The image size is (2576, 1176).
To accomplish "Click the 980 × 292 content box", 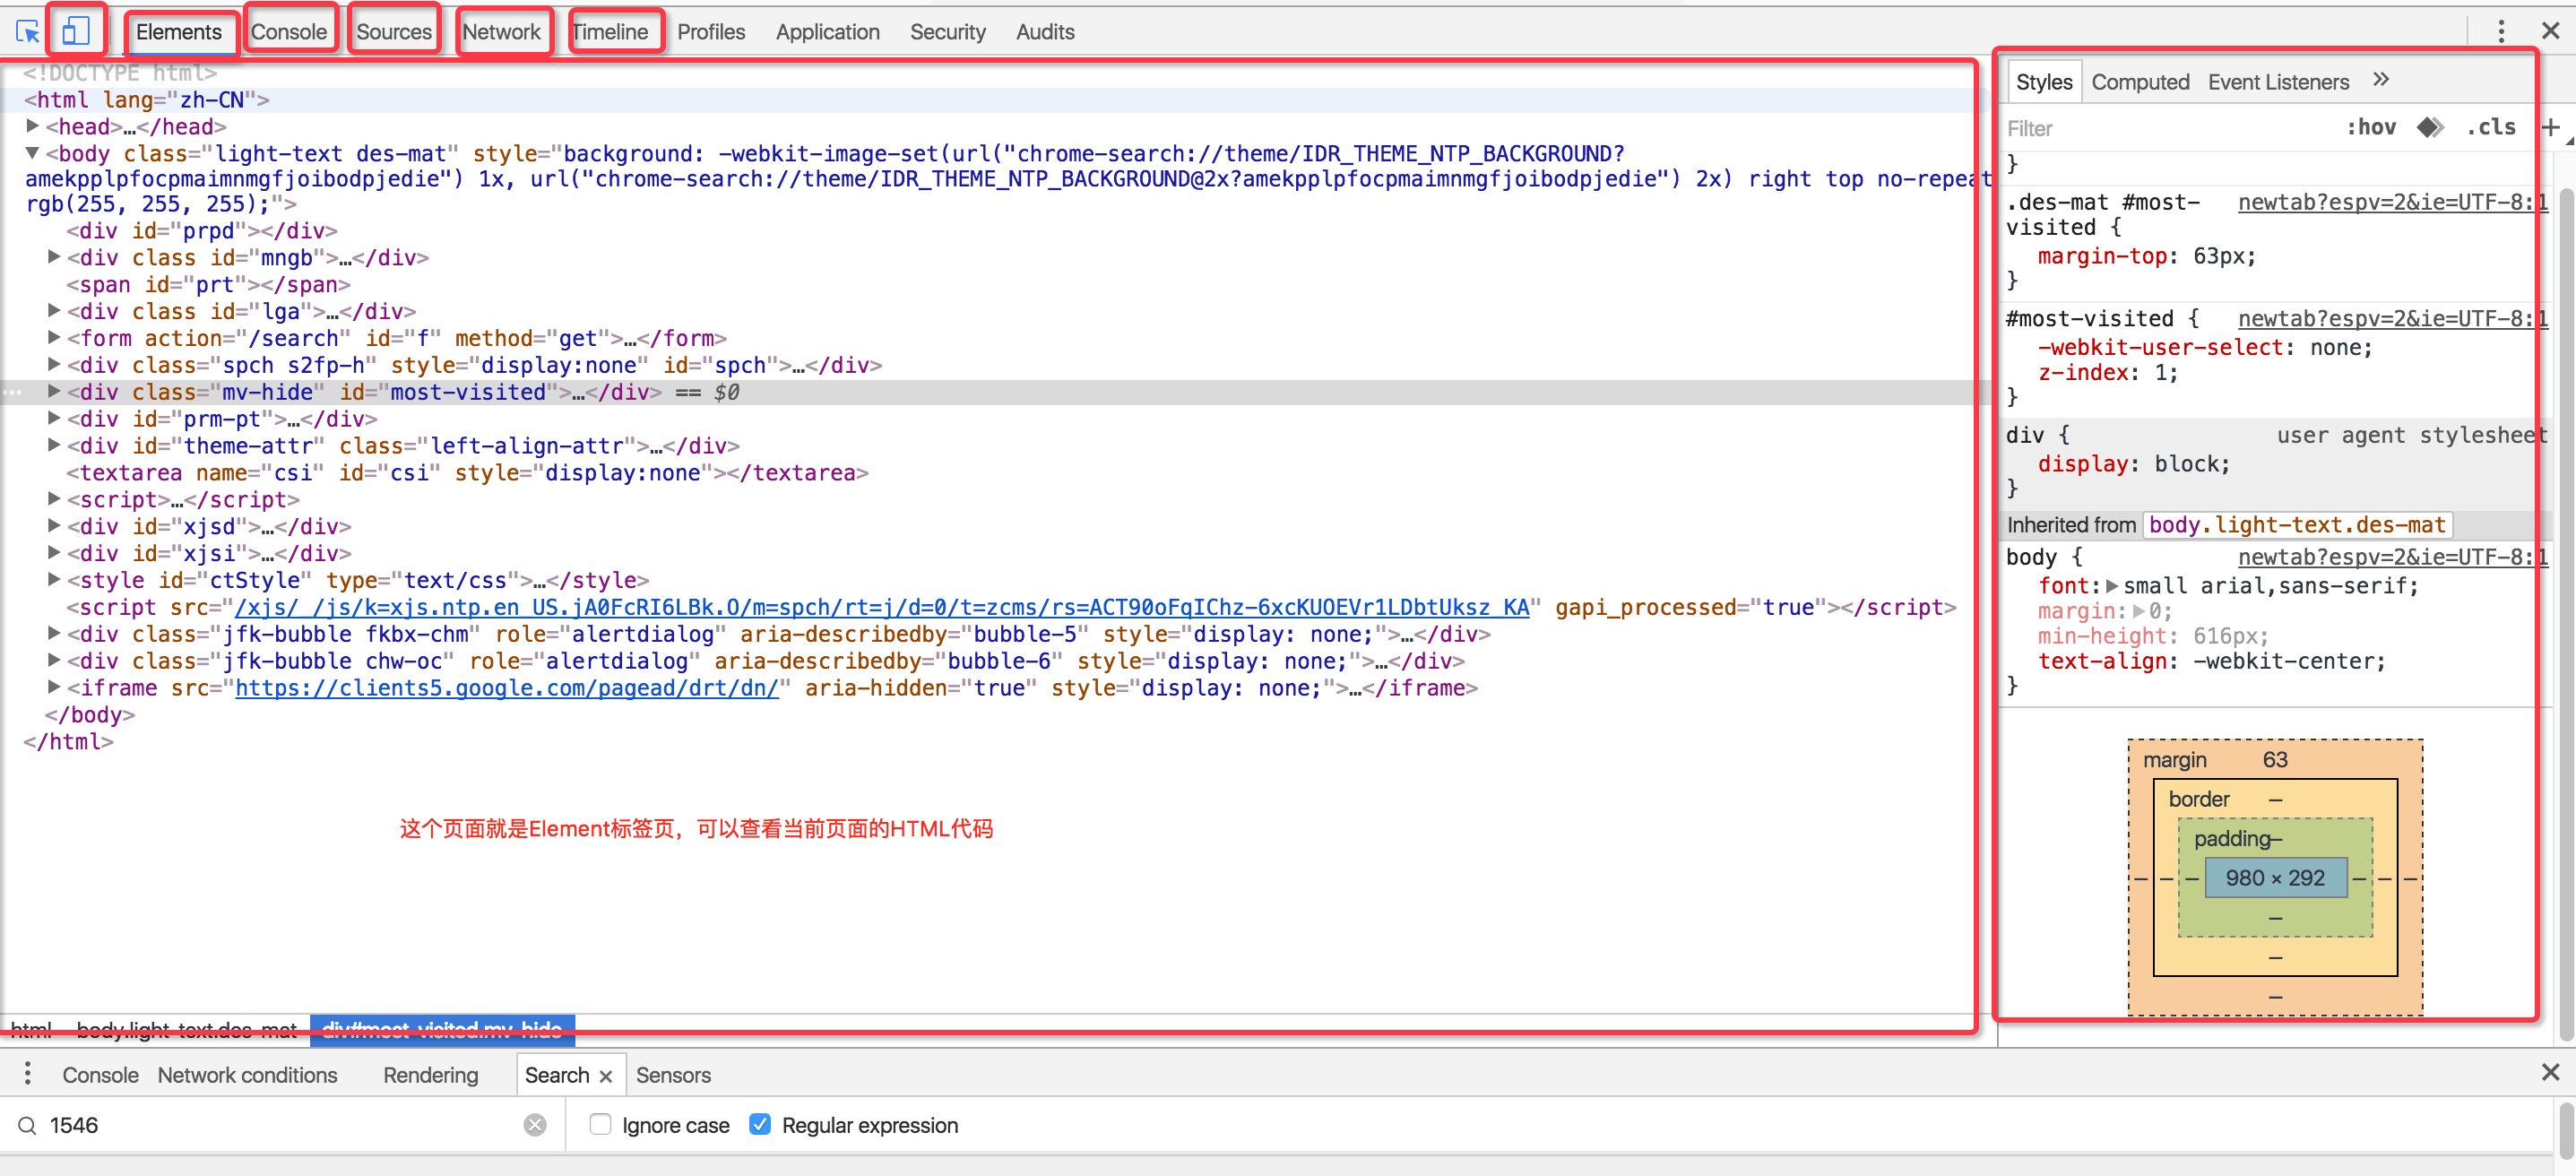I will (2275, 878).
